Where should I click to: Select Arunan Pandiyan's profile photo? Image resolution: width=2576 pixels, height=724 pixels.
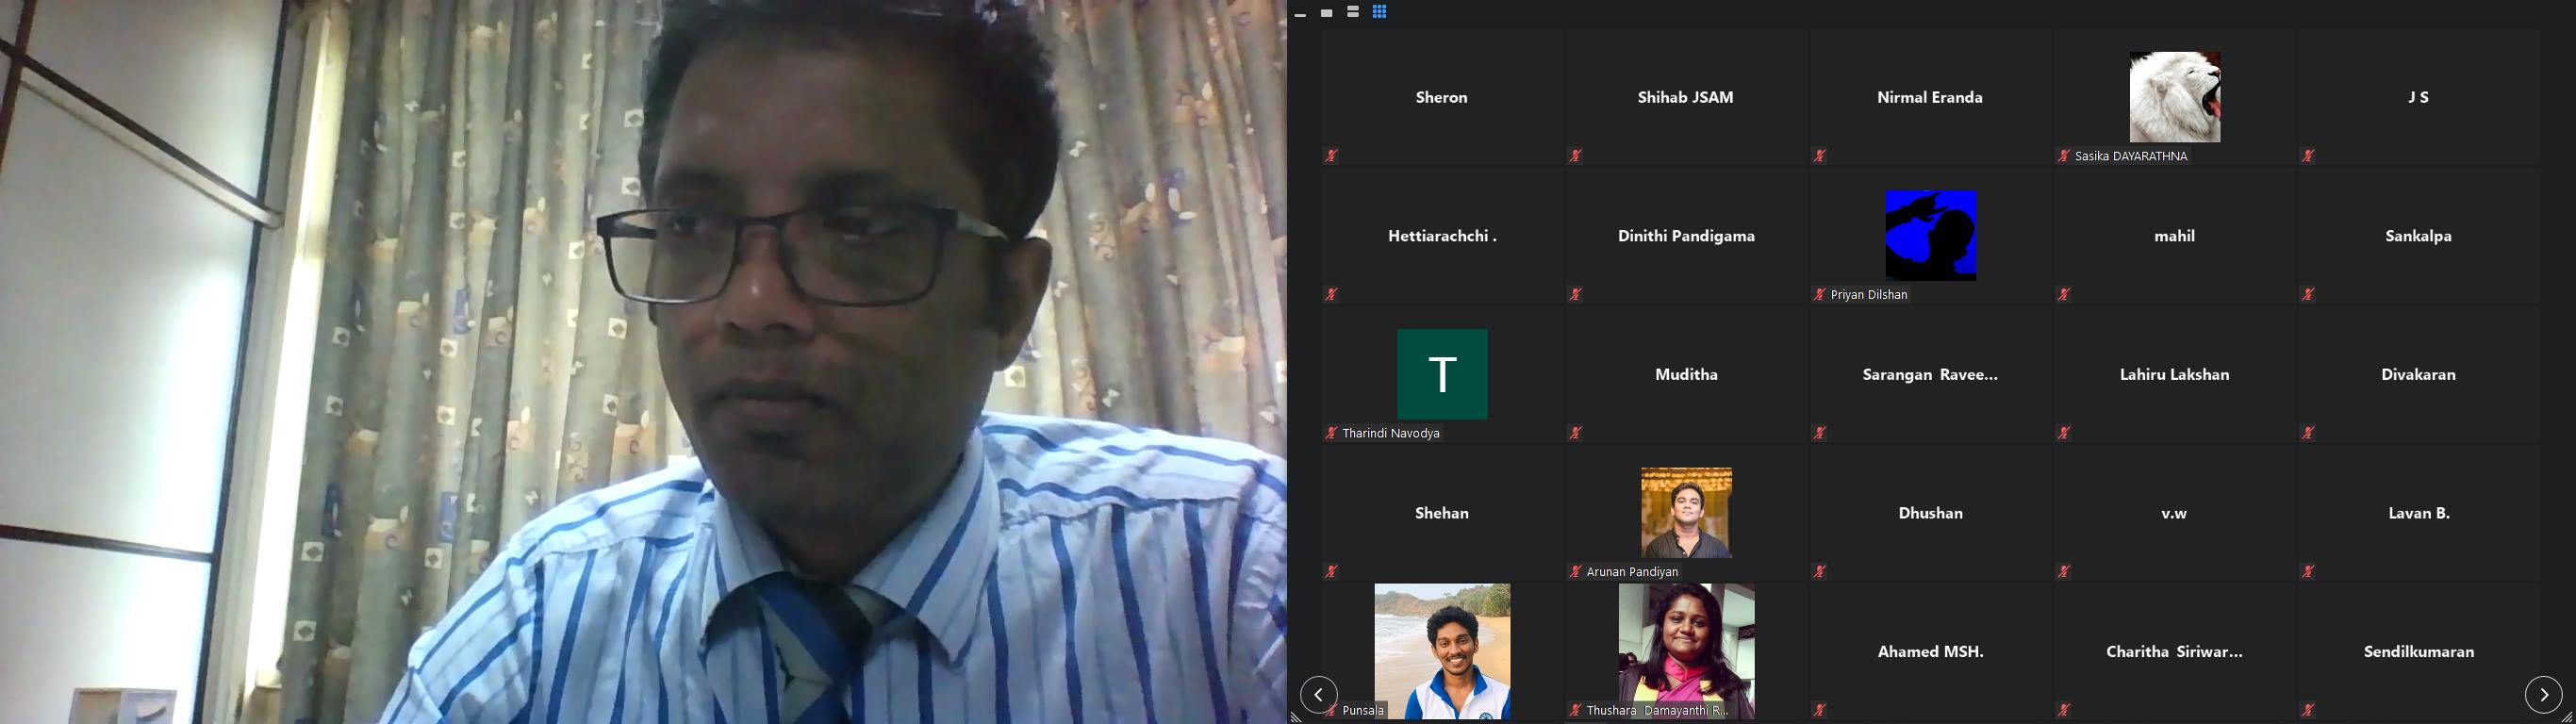click(1686, 513)
